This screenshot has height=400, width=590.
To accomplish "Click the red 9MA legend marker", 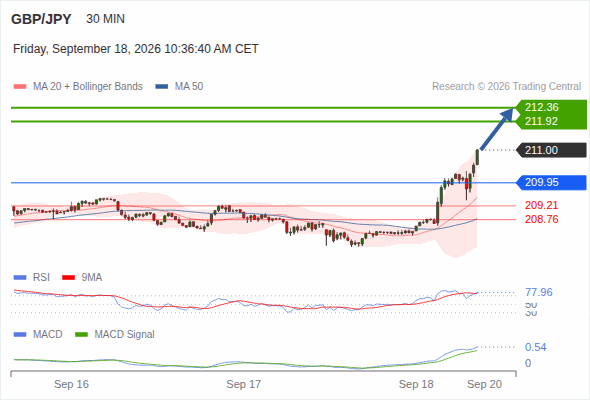I will coord(68,278).
